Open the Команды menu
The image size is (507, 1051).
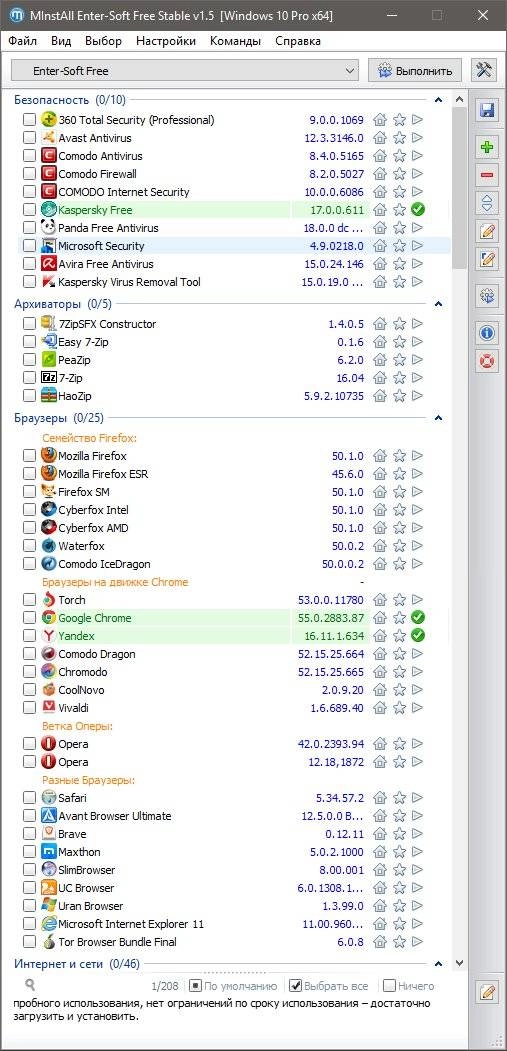(235, 41)
